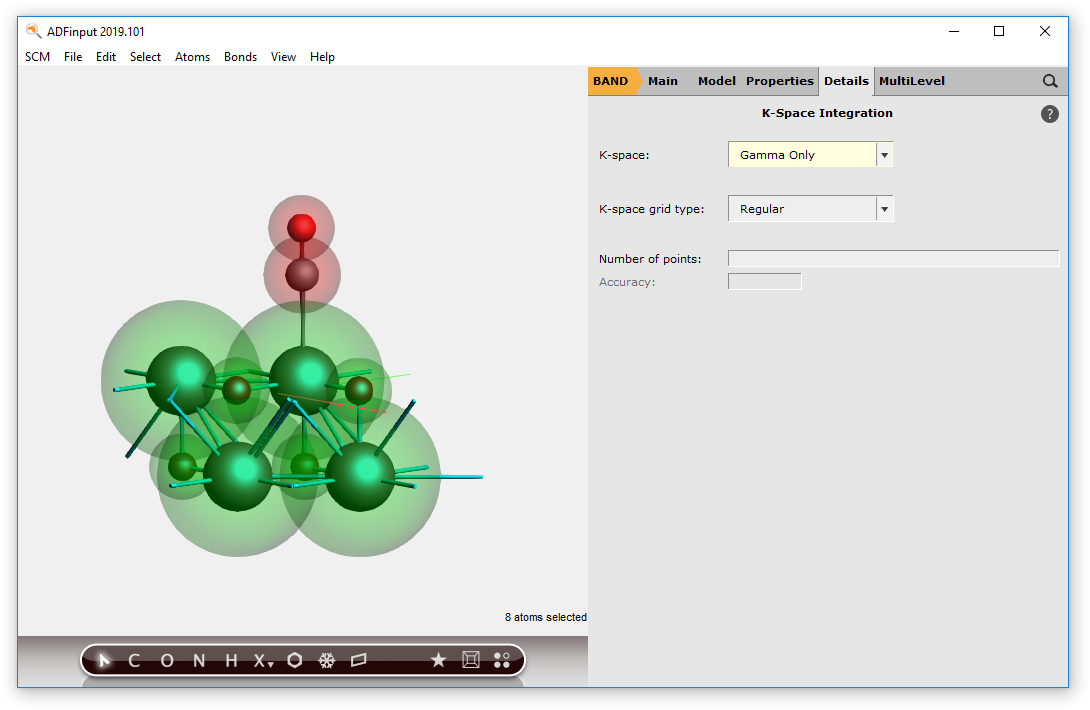The width and height of the screenshot is (1090, 710).
Task: Switch to the MultiLevel tab
Action: pyautogui.click(x=911, y=81)
